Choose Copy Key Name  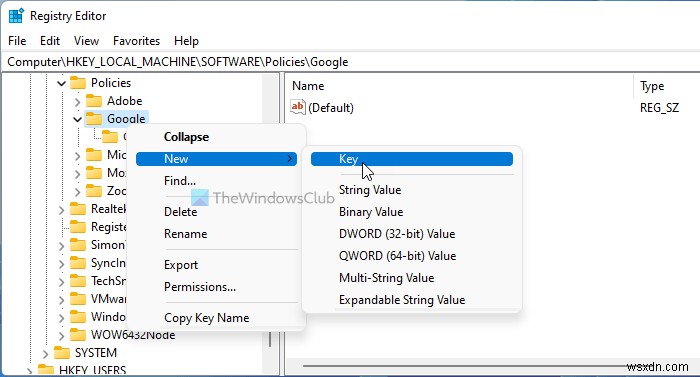pos(217,318)
